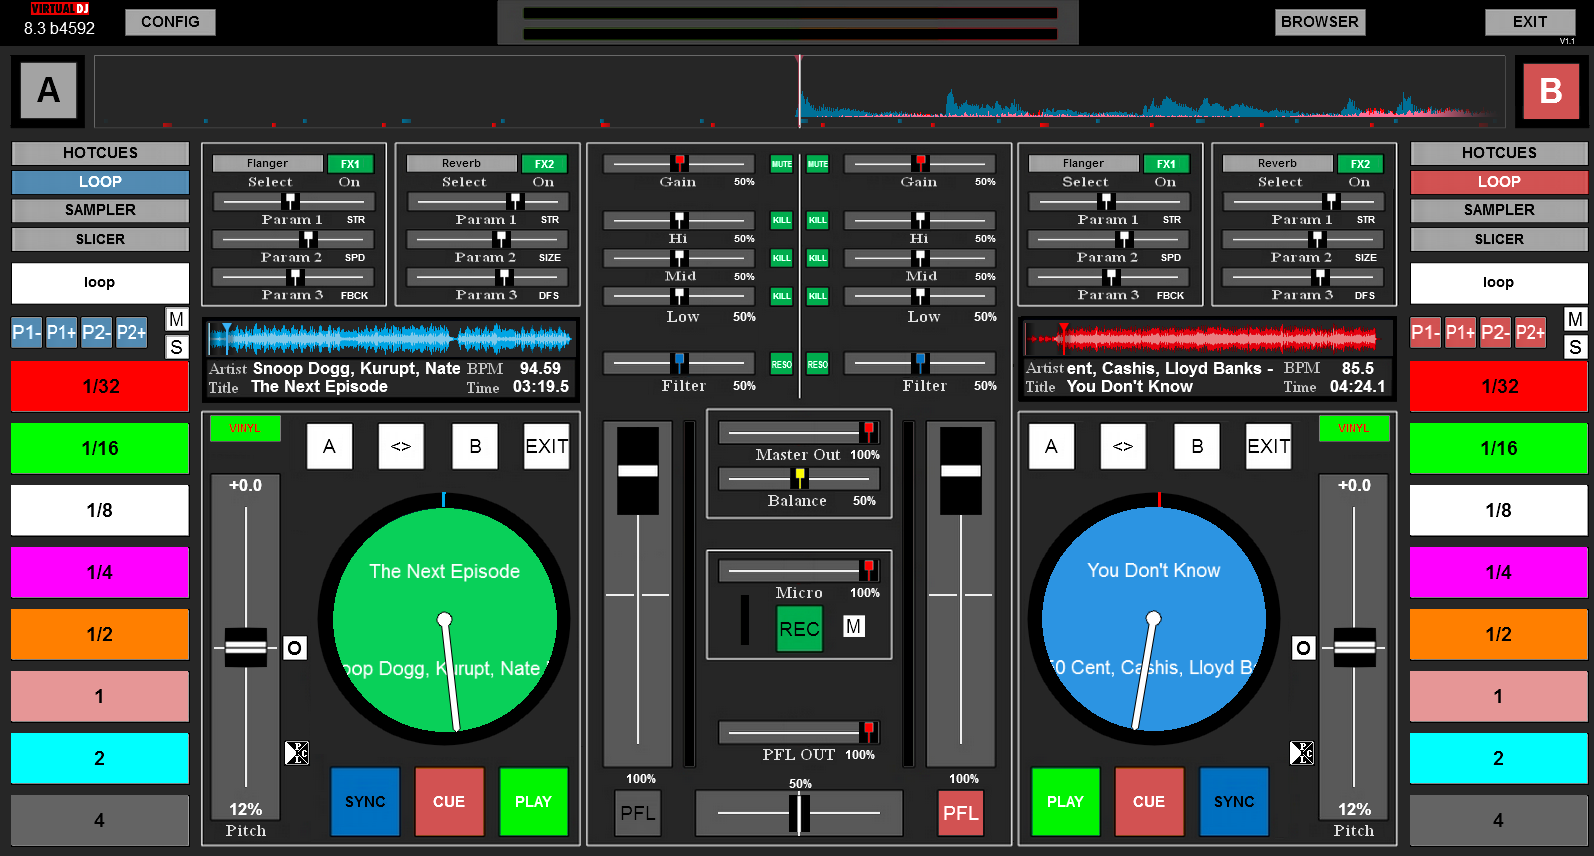Click right deck SYNC button

pyautogui.click(x=1234, y=802)
